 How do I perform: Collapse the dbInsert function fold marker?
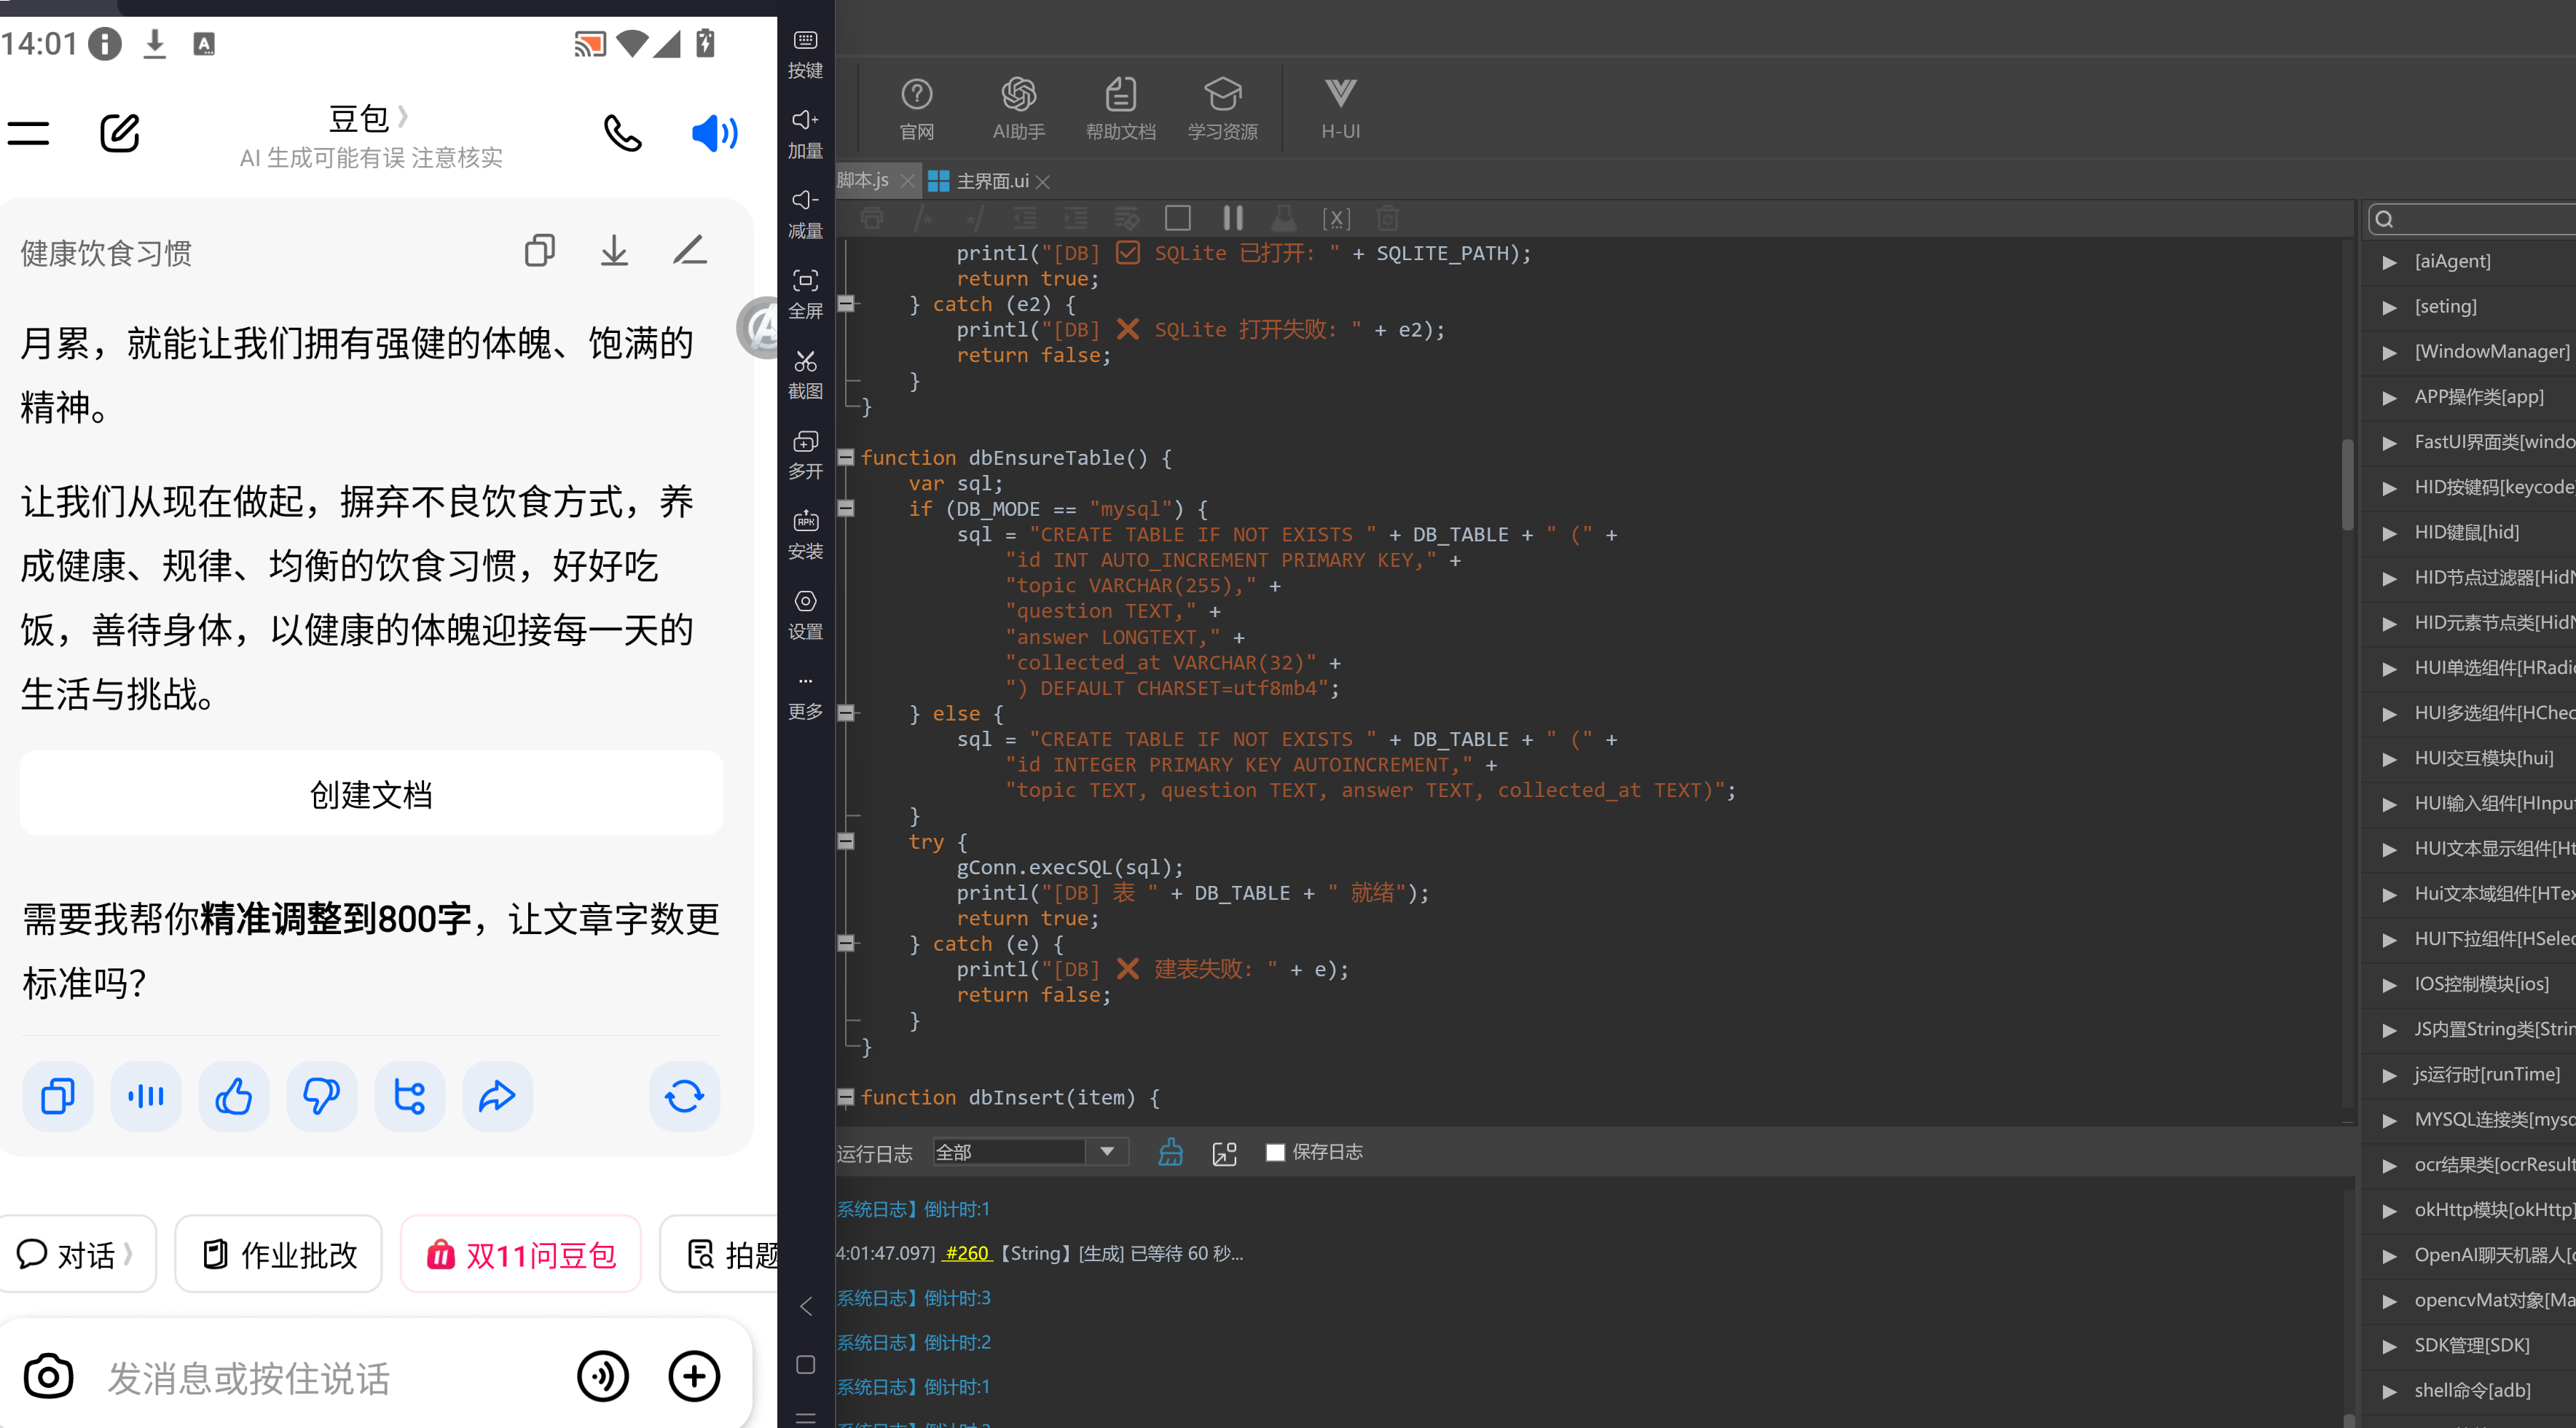[846, 1097]
